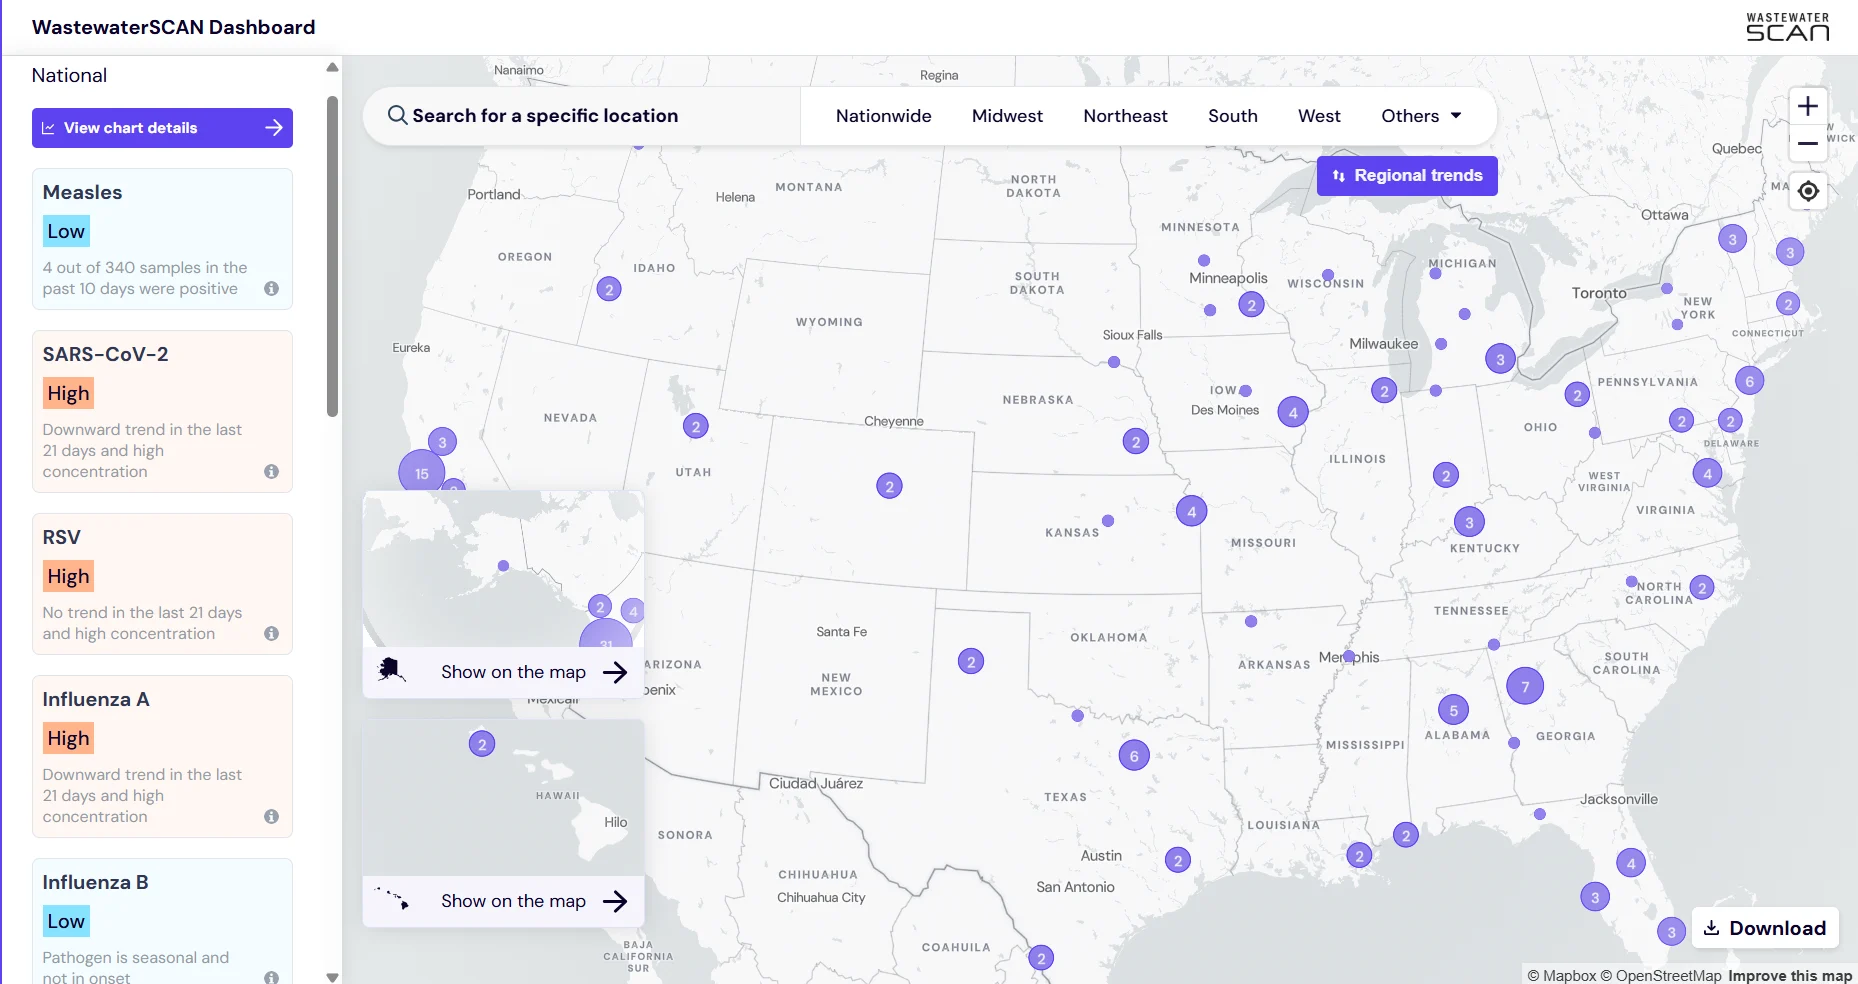Click the Download button on the map
The width and height of the screenshot is (1858, 984).
coord(1764,927)
